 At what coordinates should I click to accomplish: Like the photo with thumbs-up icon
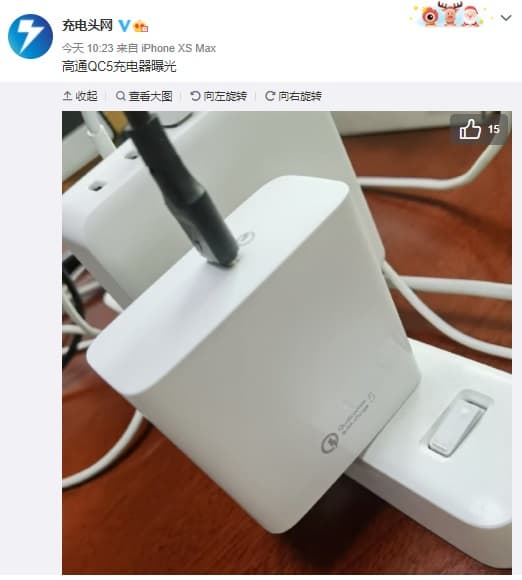[470, 129]
